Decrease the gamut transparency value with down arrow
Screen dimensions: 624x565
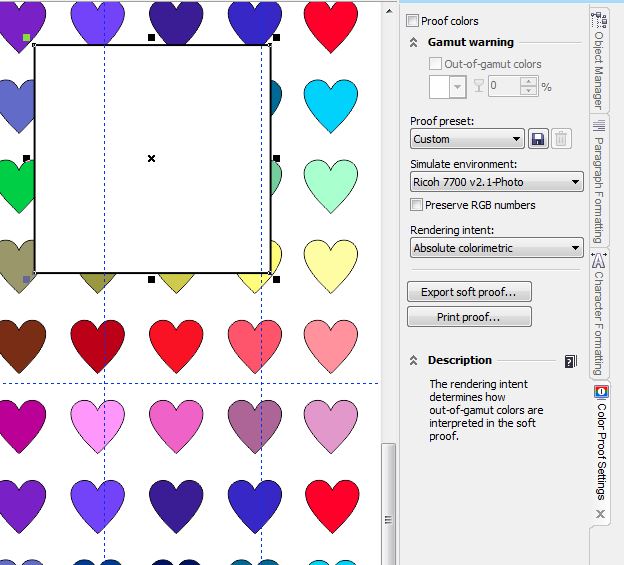pyautogui.click(x=528, y=90)
